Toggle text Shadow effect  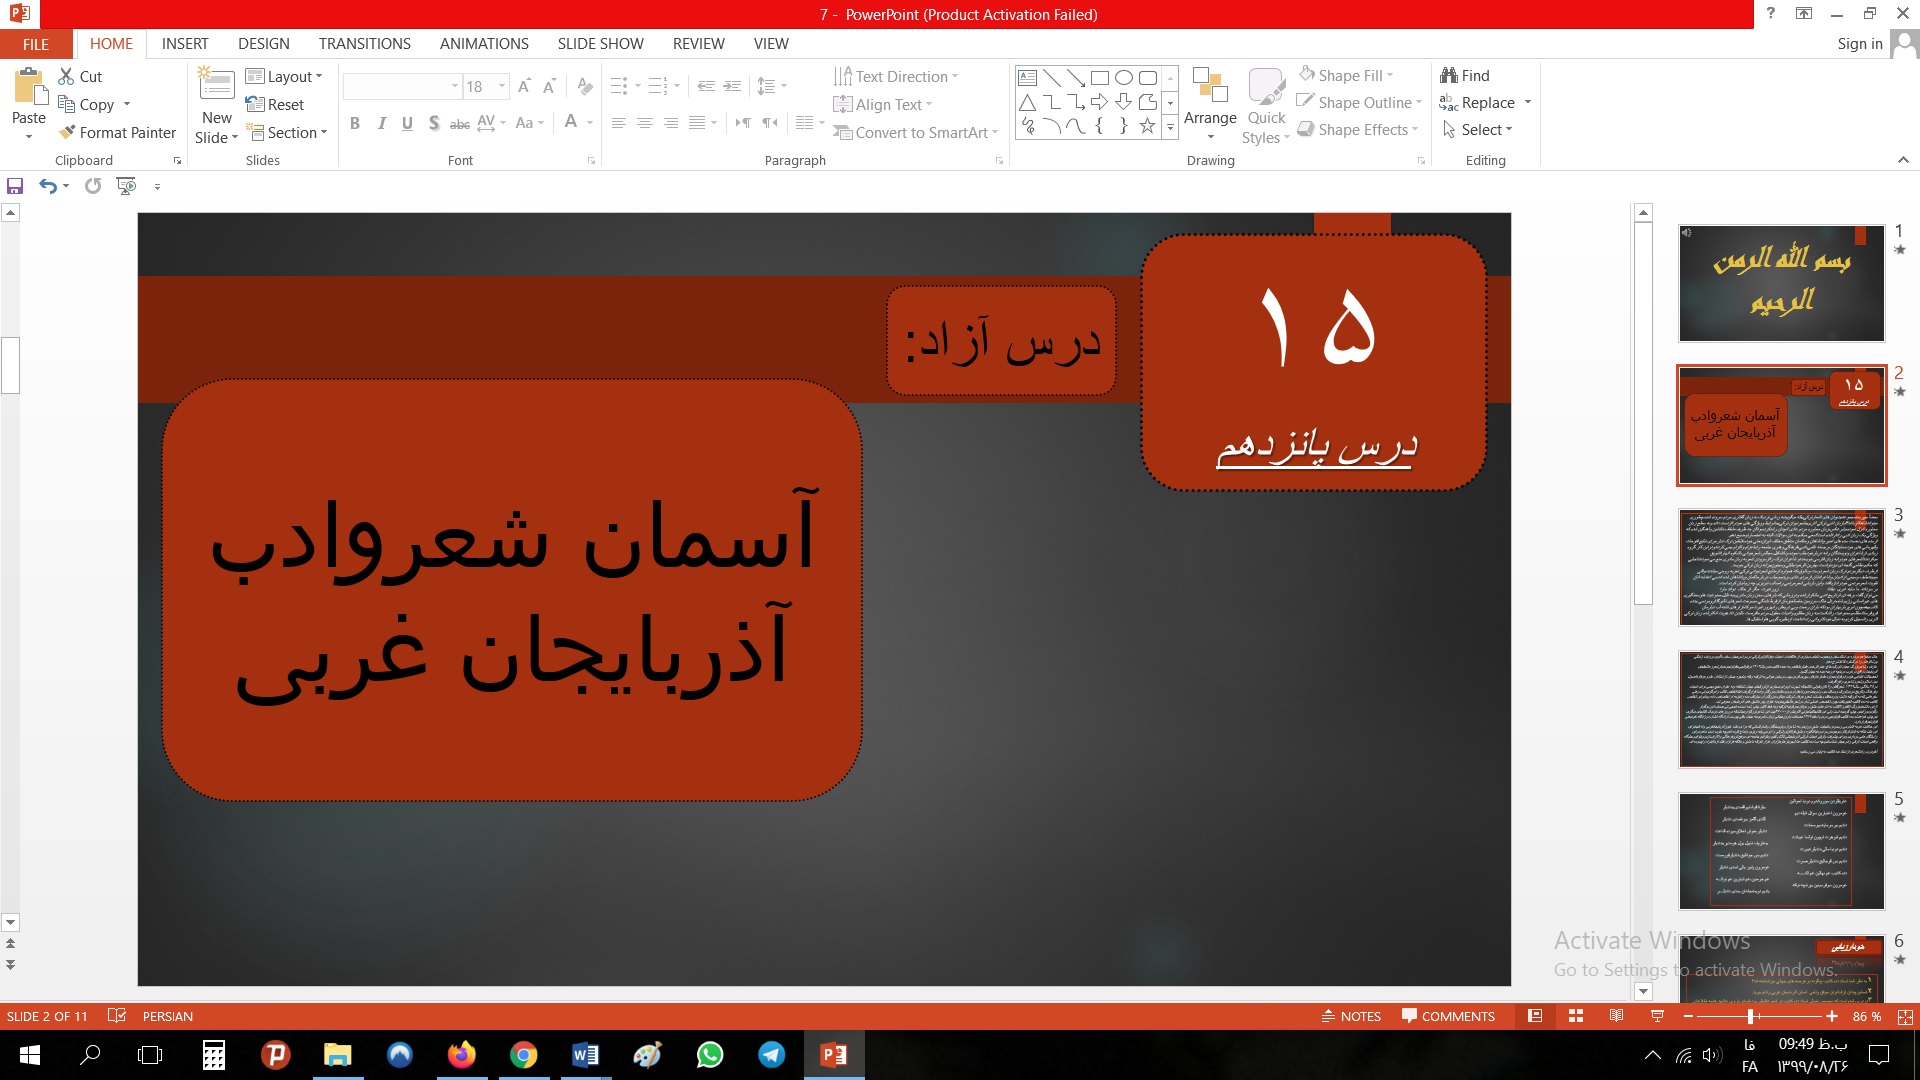[433, 123]
